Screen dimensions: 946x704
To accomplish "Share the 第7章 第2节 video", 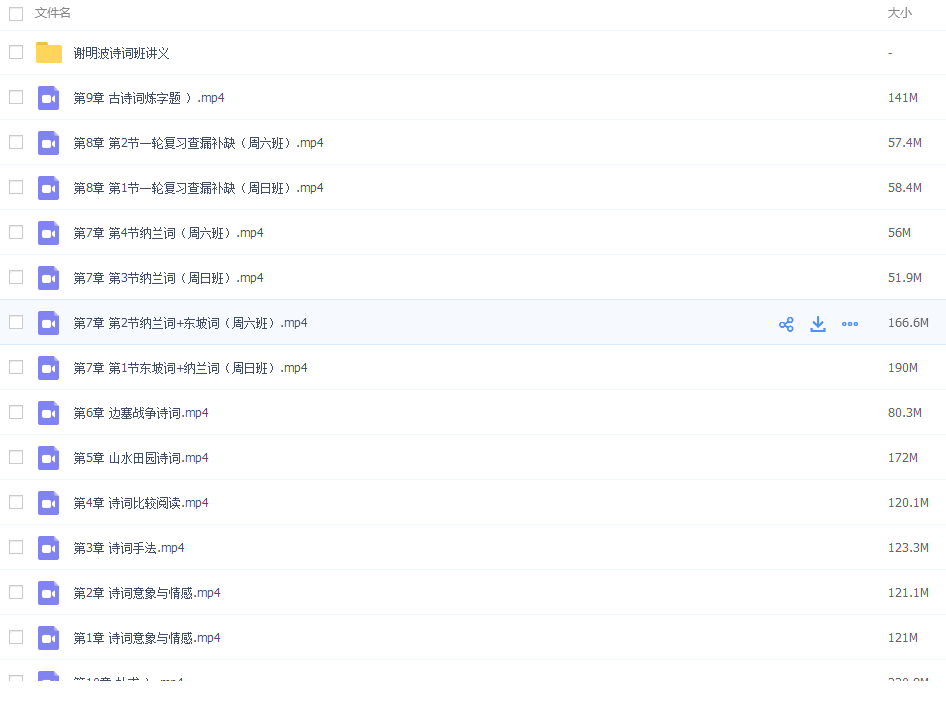I will pyautogui.click(x=786, y=324).
